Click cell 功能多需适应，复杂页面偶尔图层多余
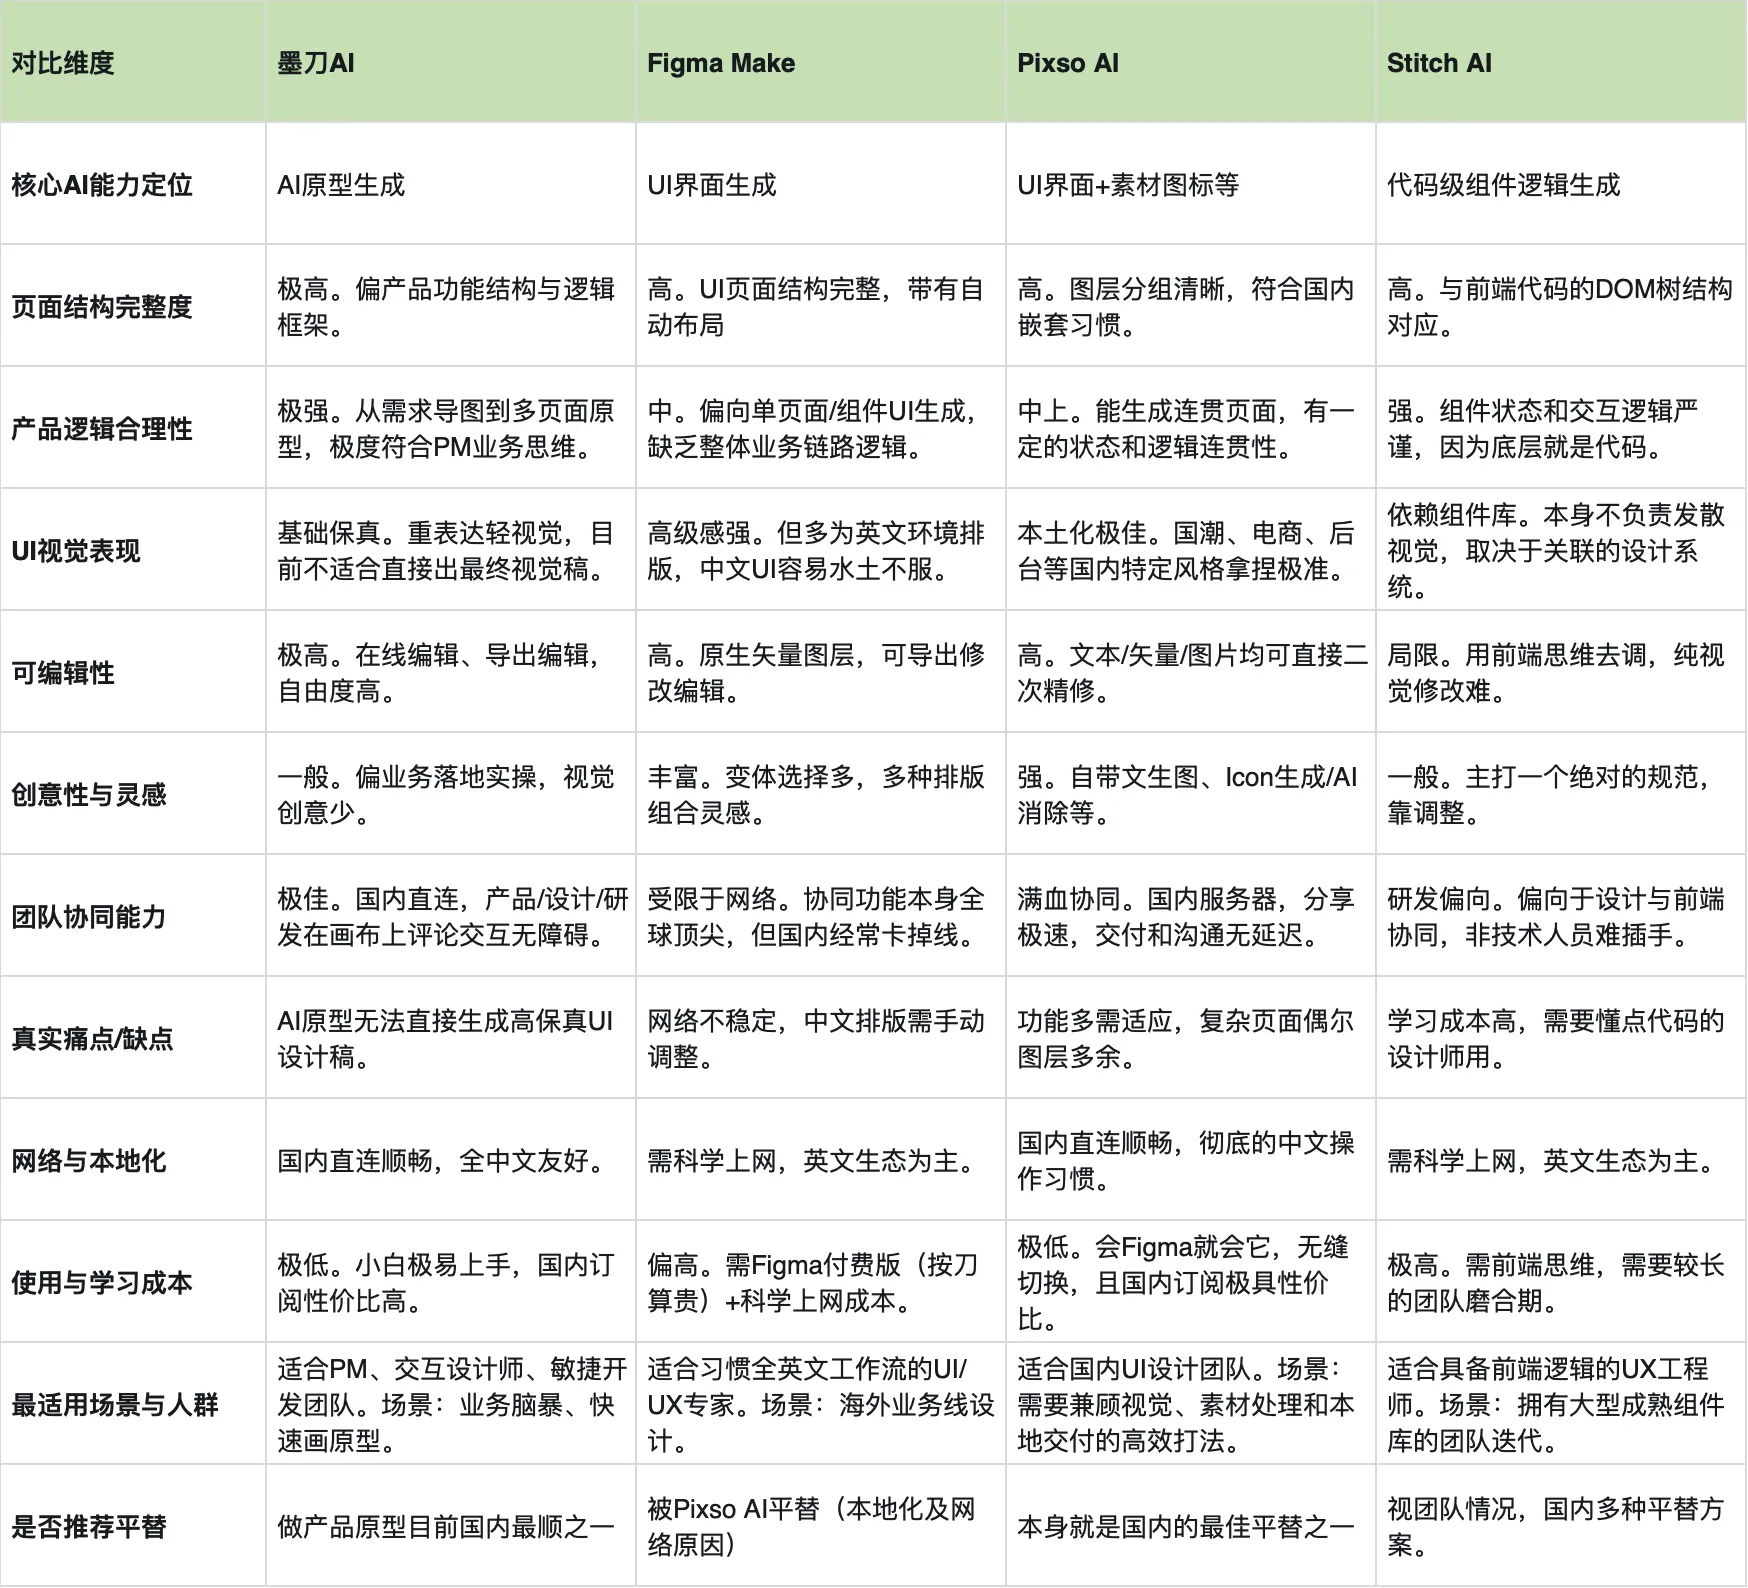1748x1588 pixels. (x=1191, y=1038)
